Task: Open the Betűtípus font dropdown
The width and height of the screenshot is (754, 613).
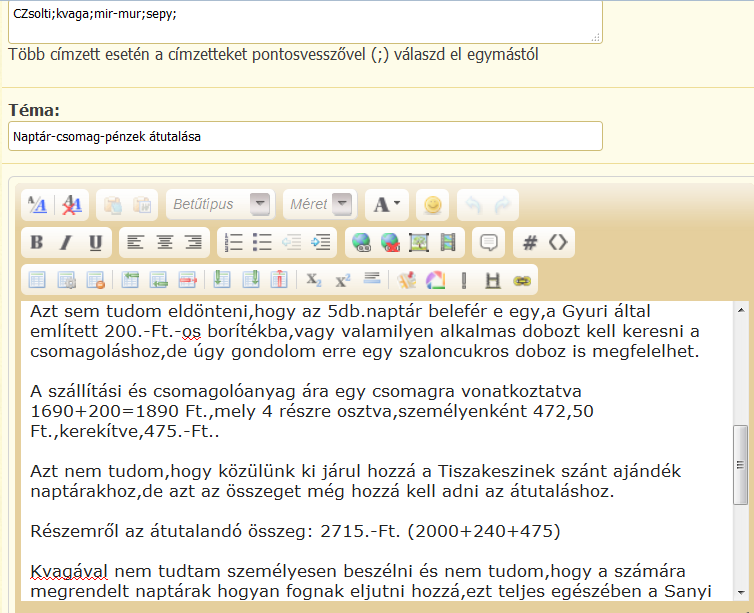Action: click(x=219, y=204)
